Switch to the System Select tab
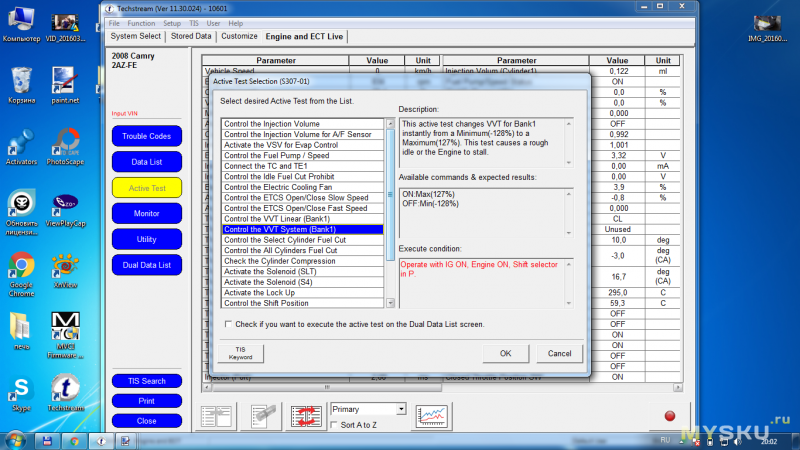This screenshot has width=800, height=450. (136, 36)
